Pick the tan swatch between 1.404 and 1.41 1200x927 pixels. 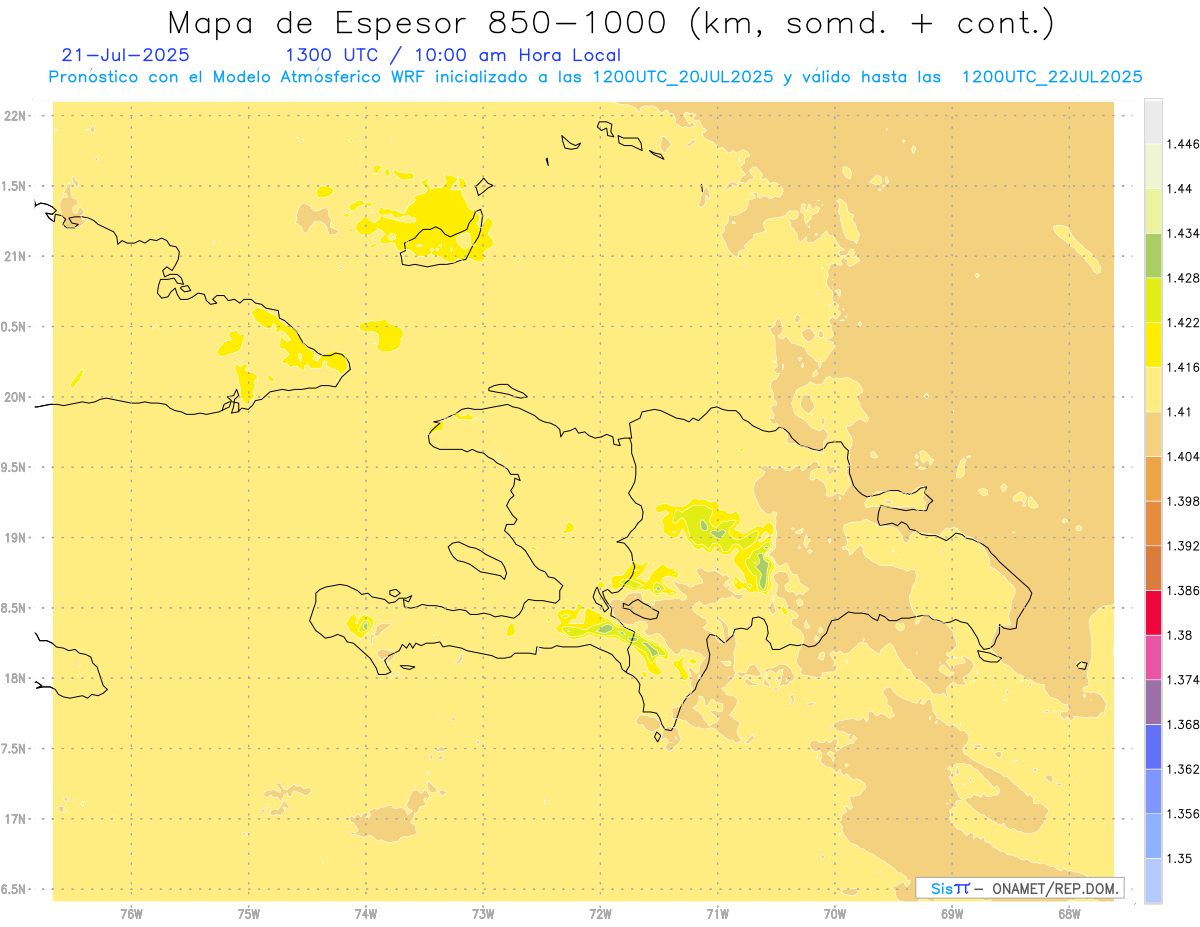point(1153,434)
